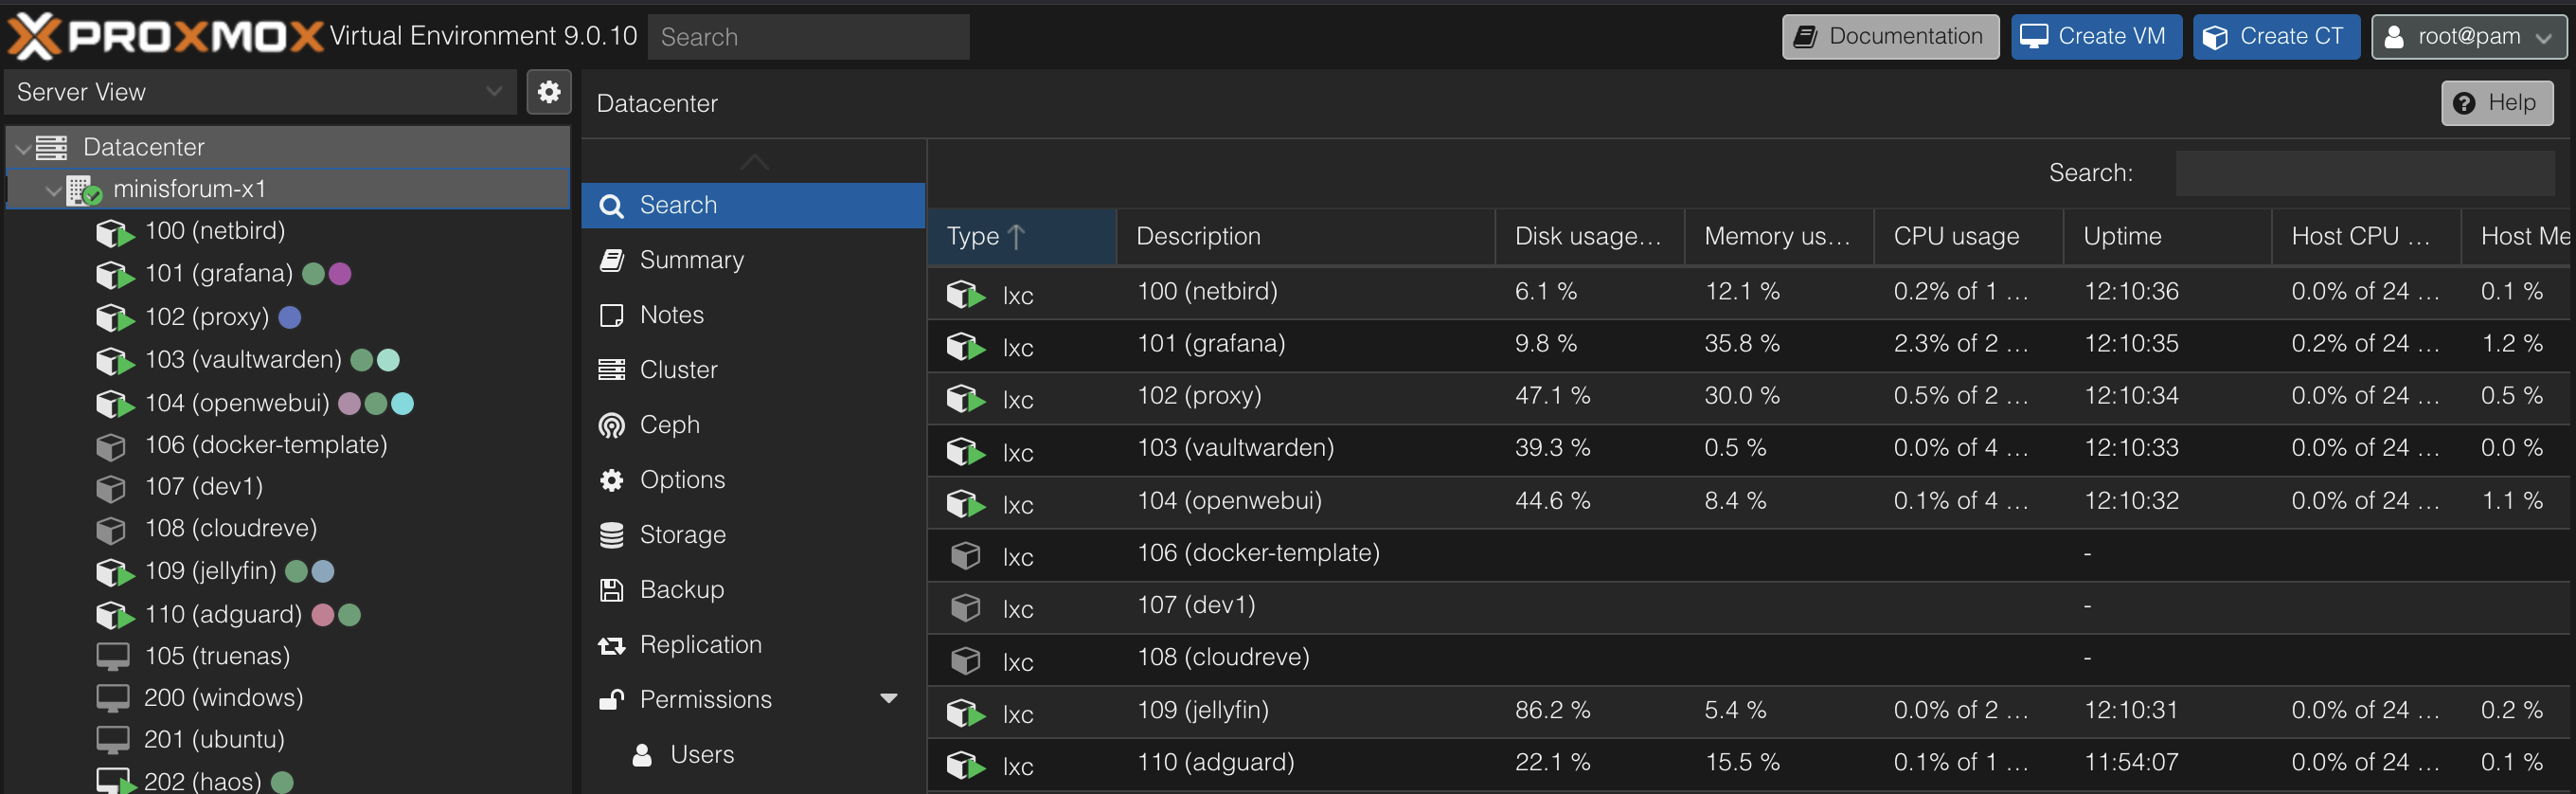
Task: Sort by the Type column header
Action: [1022, 236]
